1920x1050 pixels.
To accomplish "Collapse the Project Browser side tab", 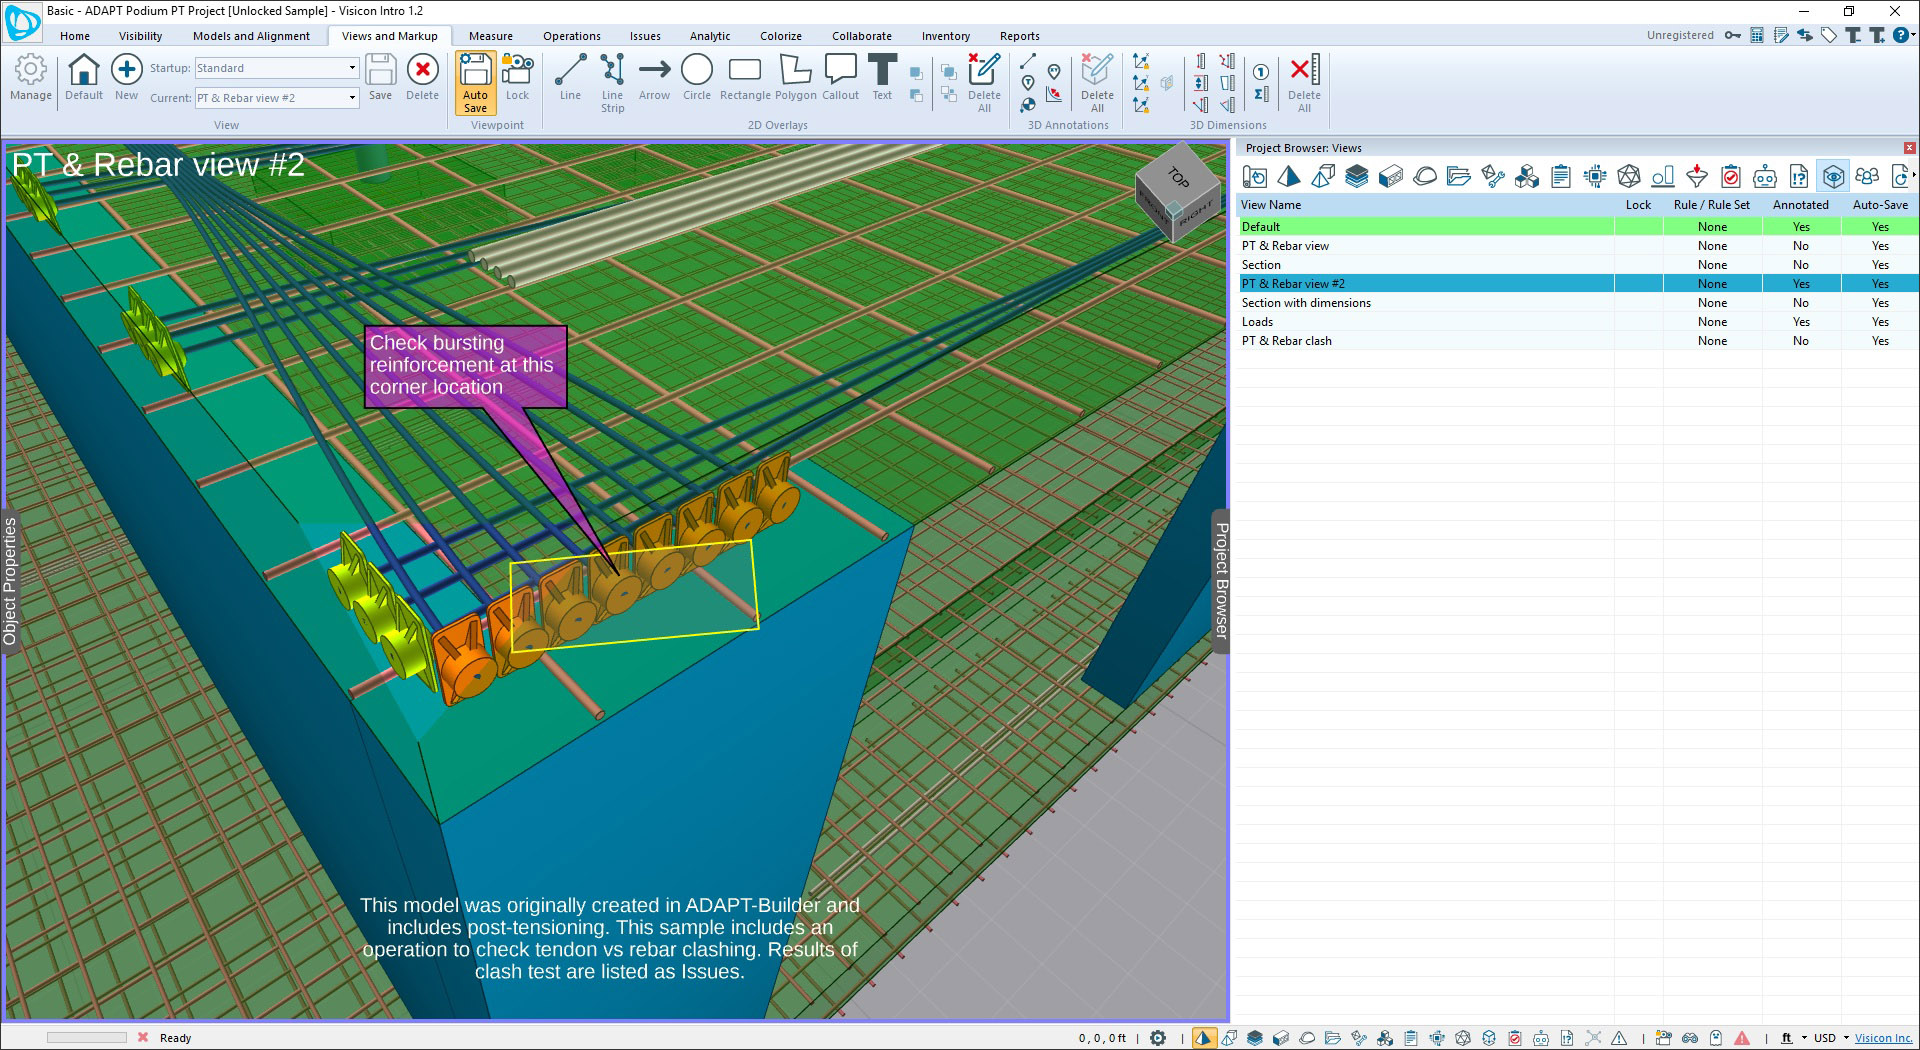I will click(x=1221, y=580).
